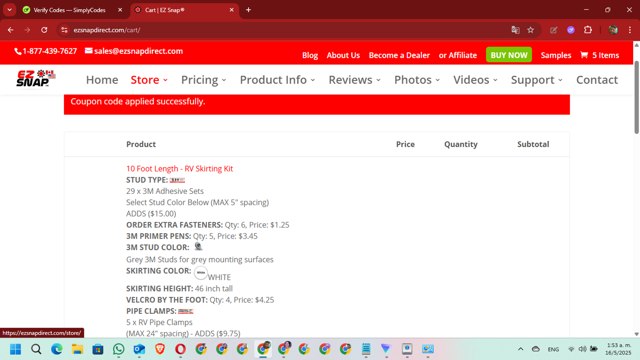Viewport: 640px width, 360px height.
Task: Open the Blog link
Action: click(310, 55)
